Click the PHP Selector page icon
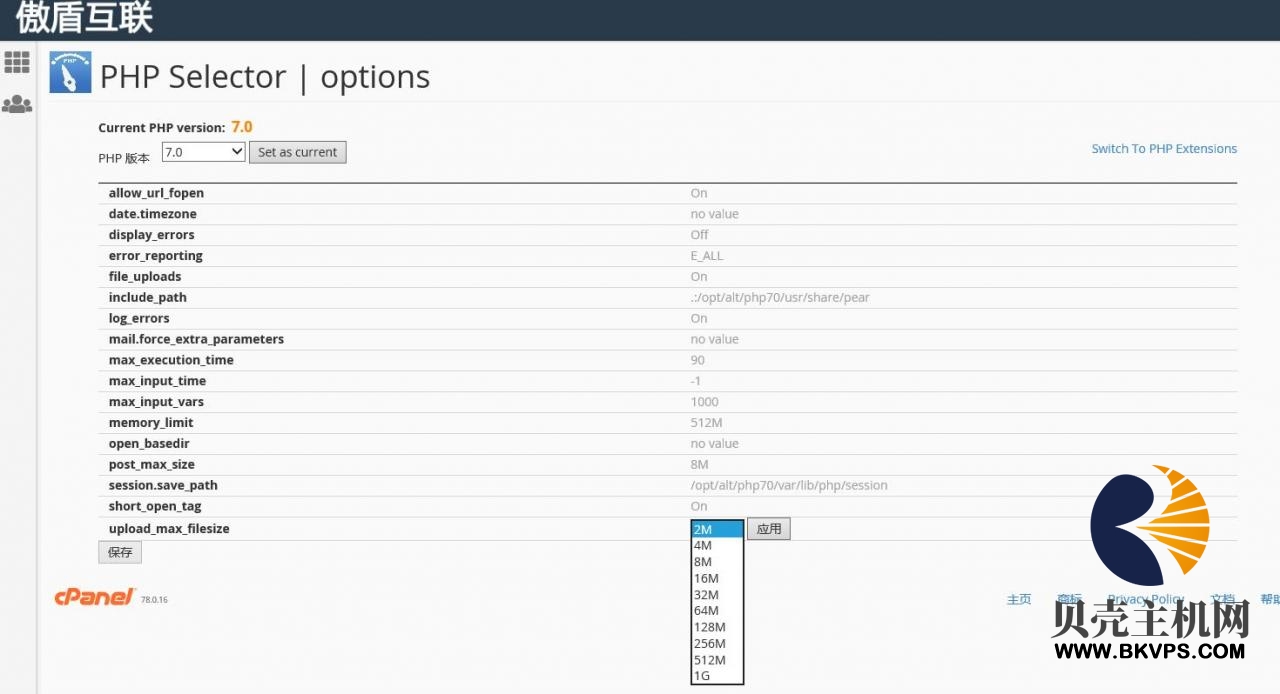This screenshot has height=694, width=1280. tap(70, 74)
